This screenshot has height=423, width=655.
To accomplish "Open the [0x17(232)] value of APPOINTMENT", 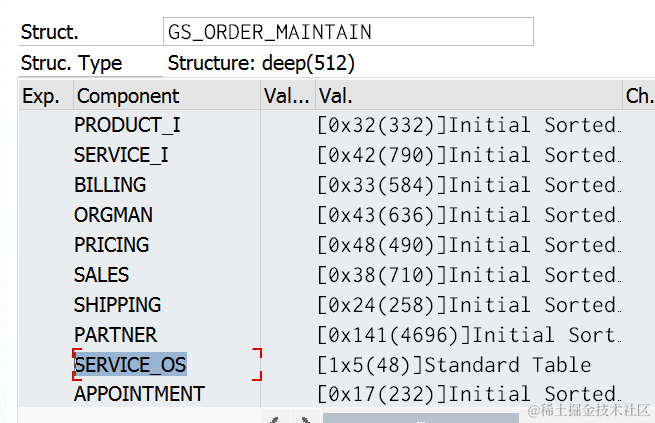I will tap(469, 394).
